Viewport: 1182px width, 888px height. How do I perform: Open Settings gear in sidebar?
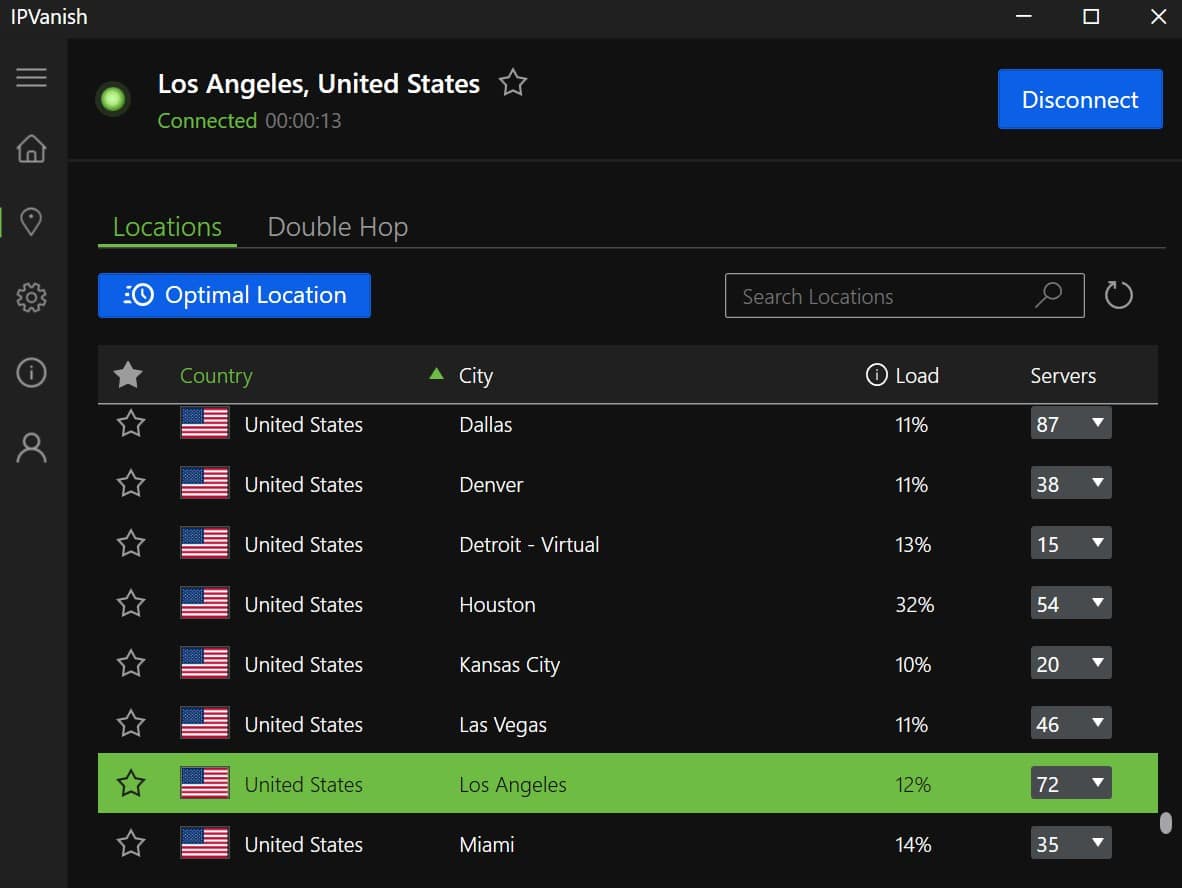[31, 297]
